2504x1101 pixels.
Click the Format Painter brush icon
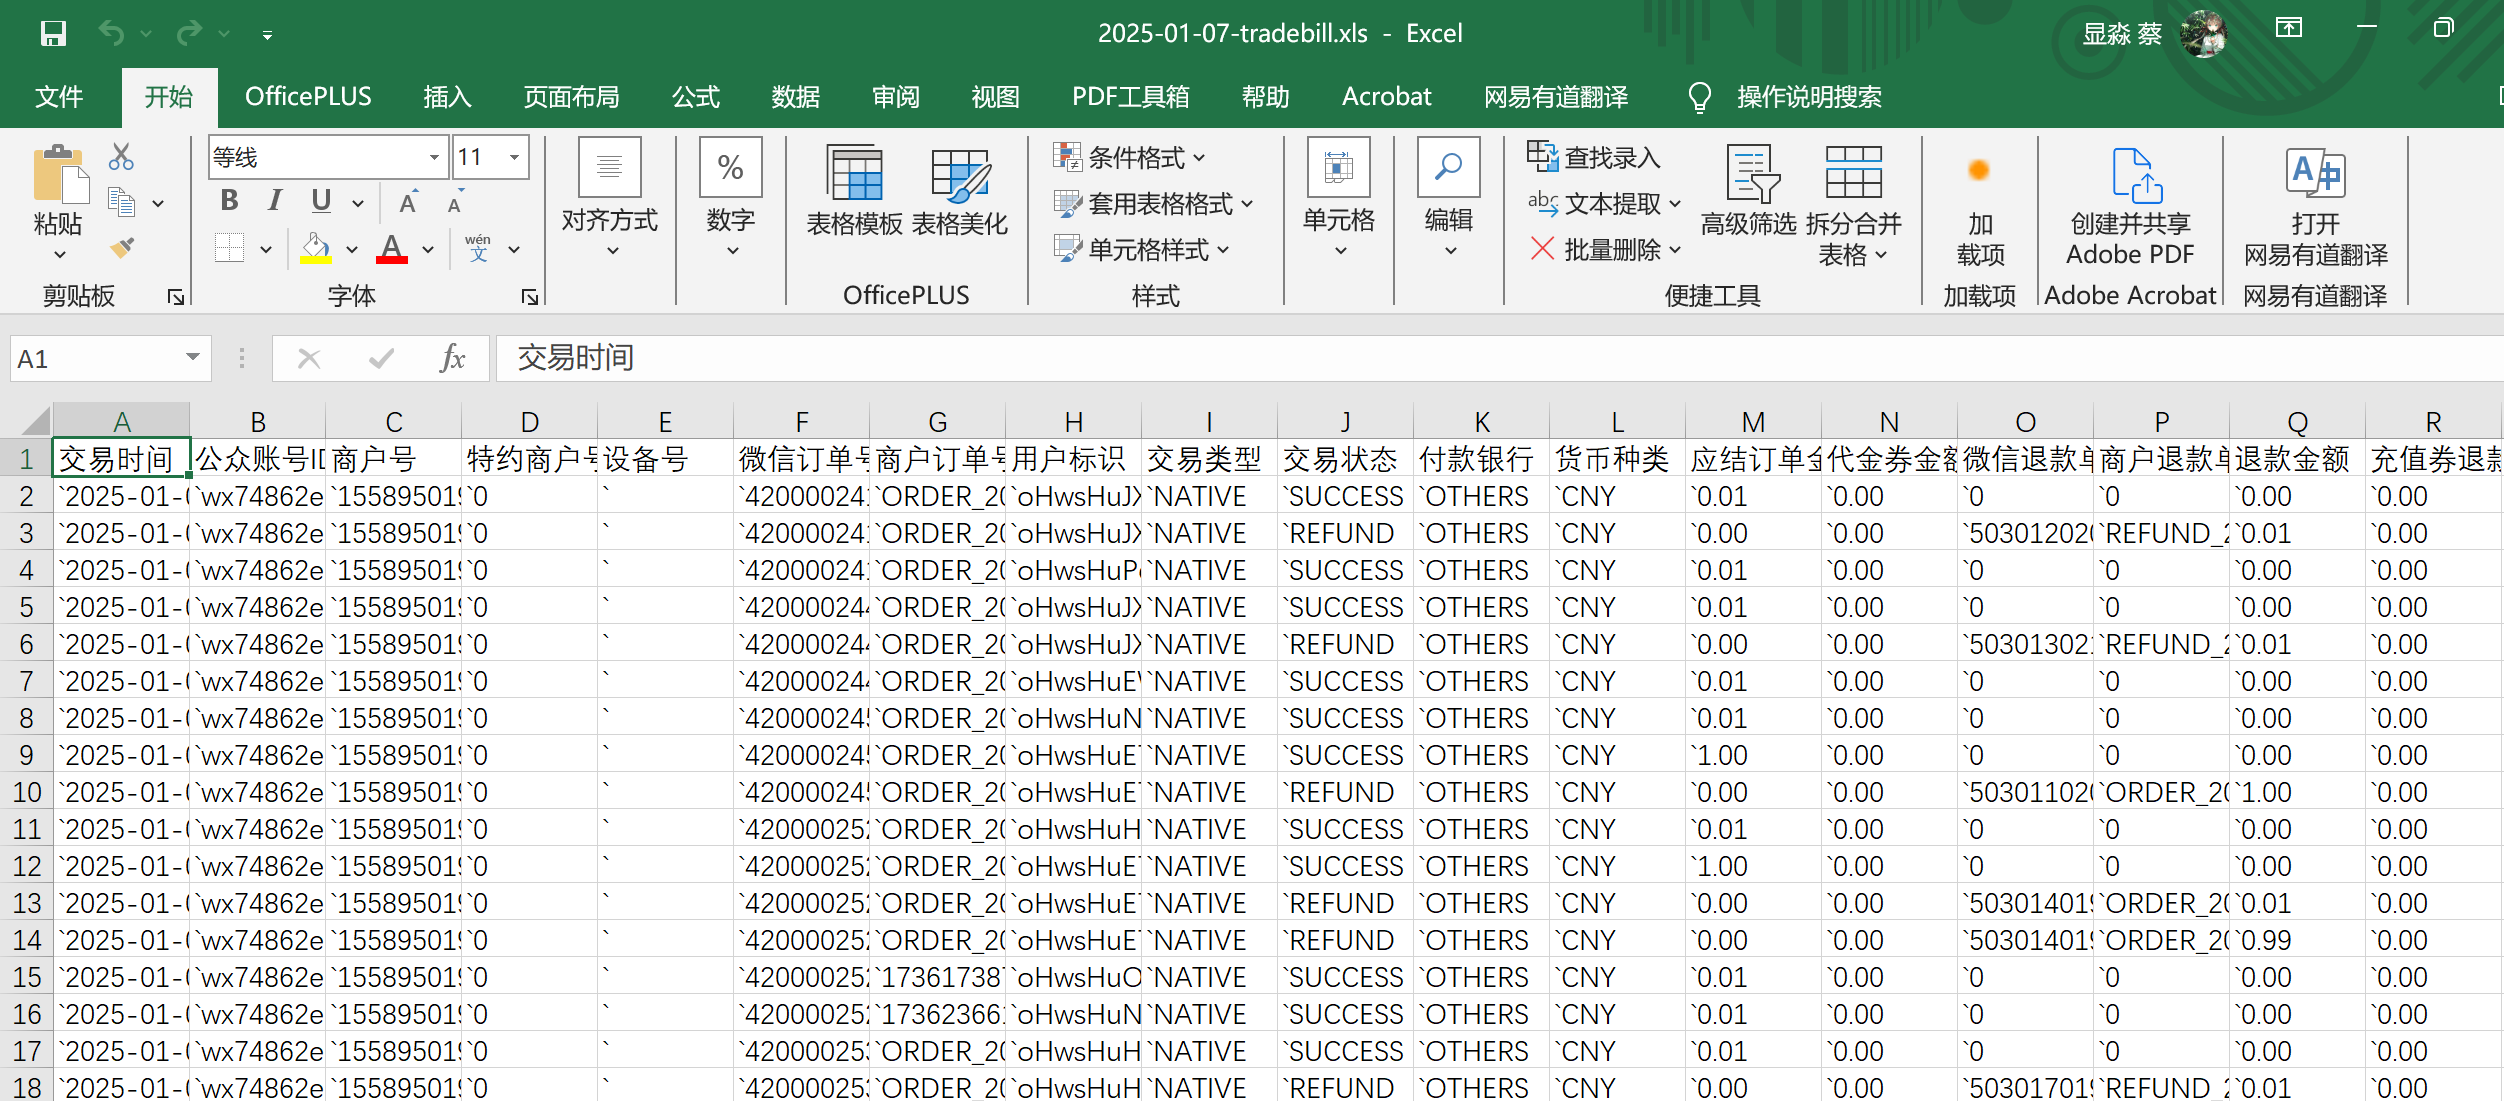pyautogui.click(x=122, y=247)
